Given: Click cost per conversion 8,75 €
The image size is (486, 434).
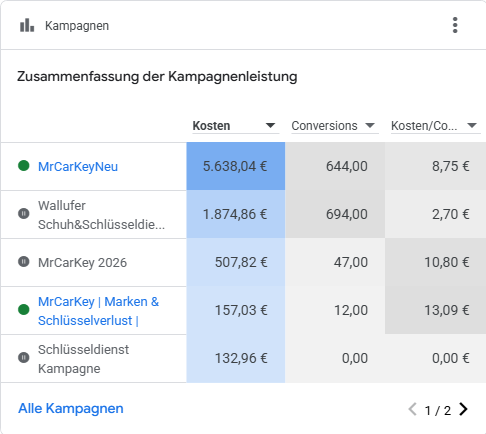Looking at the screenshot, I should [x=451, y=166].
